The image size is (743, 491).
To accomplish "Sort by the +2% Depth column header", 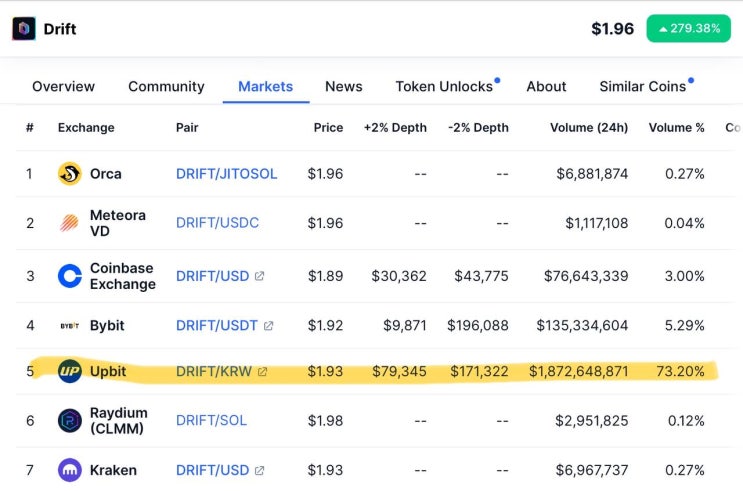I will point(395,127).
